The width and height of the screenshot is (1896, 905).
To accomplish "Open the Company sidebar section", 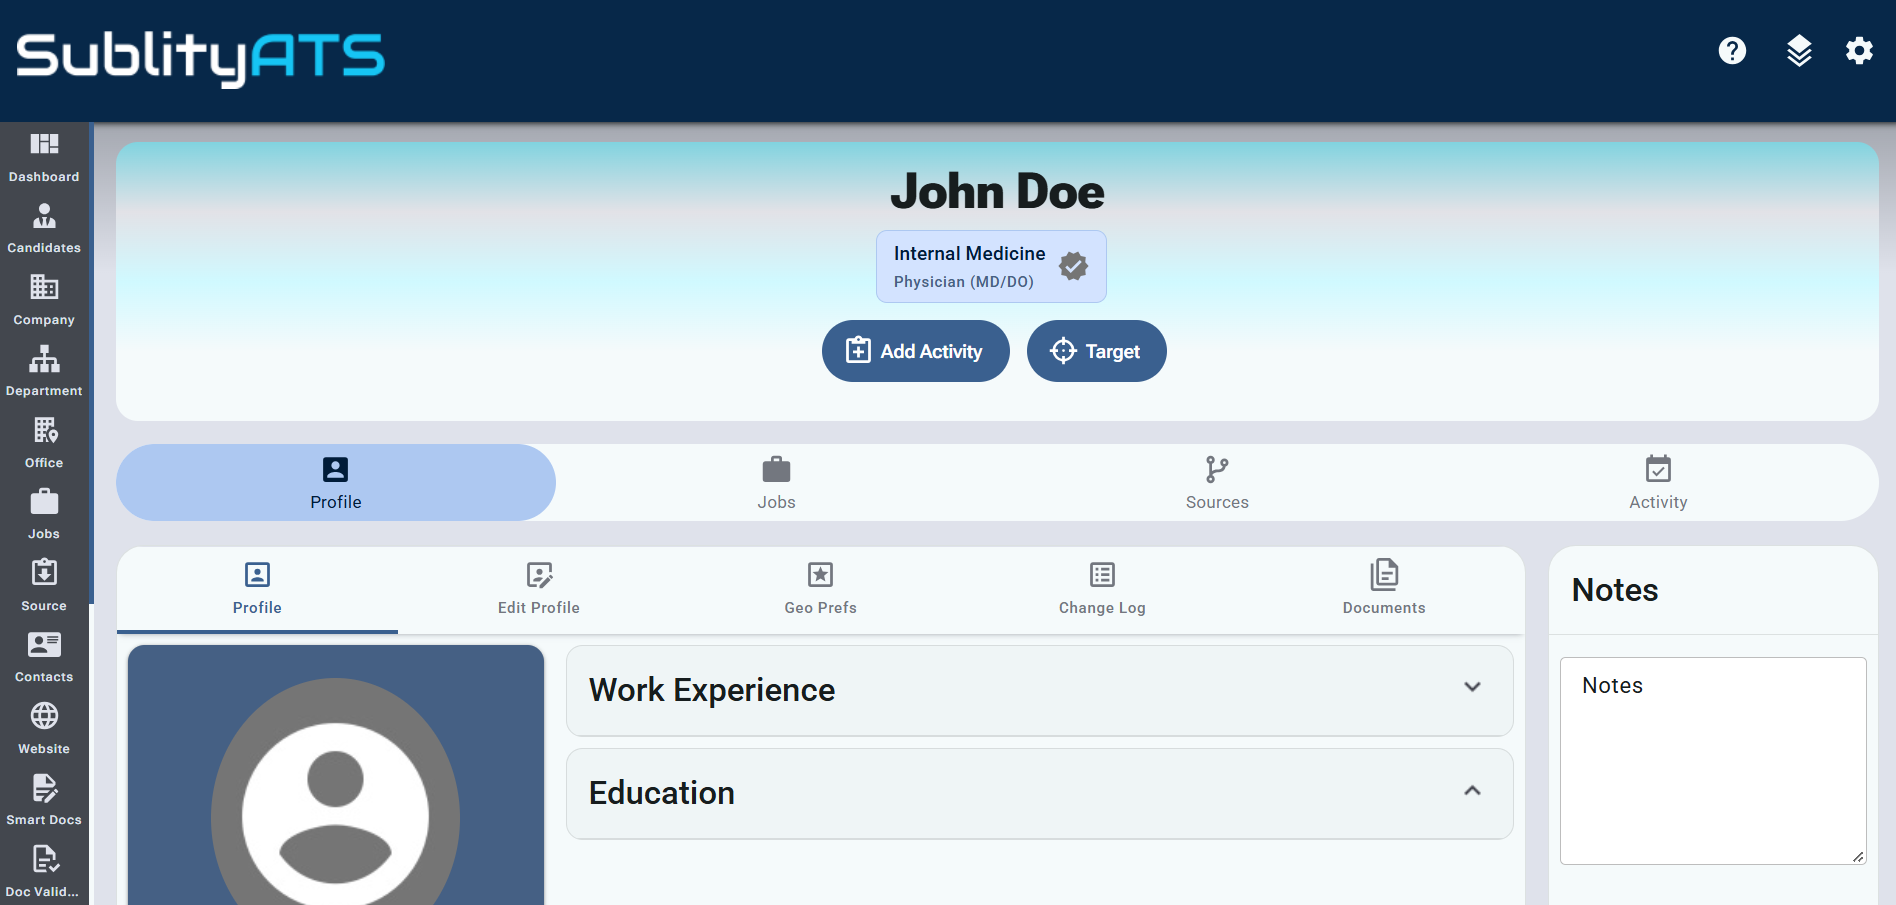I will coord(44,301).
